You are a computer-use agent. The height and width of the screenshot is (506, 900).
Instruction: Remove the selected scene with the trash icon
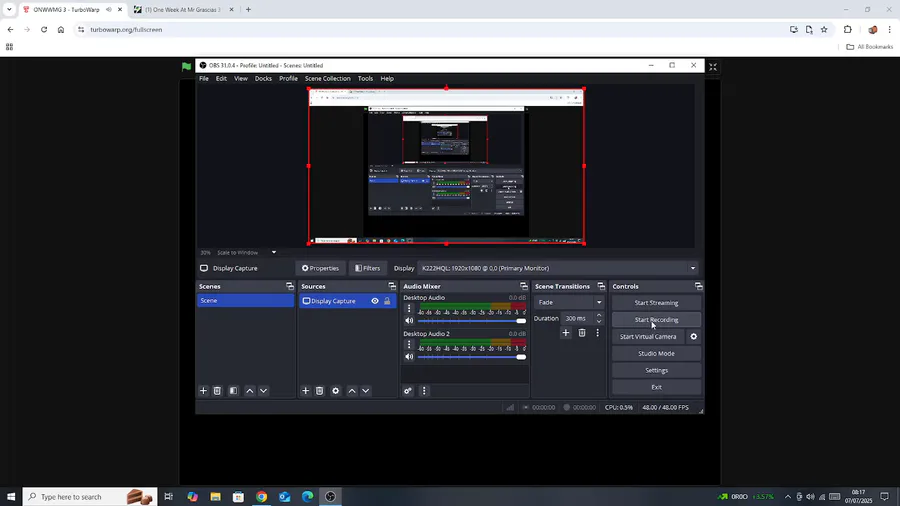coord(217,391)
